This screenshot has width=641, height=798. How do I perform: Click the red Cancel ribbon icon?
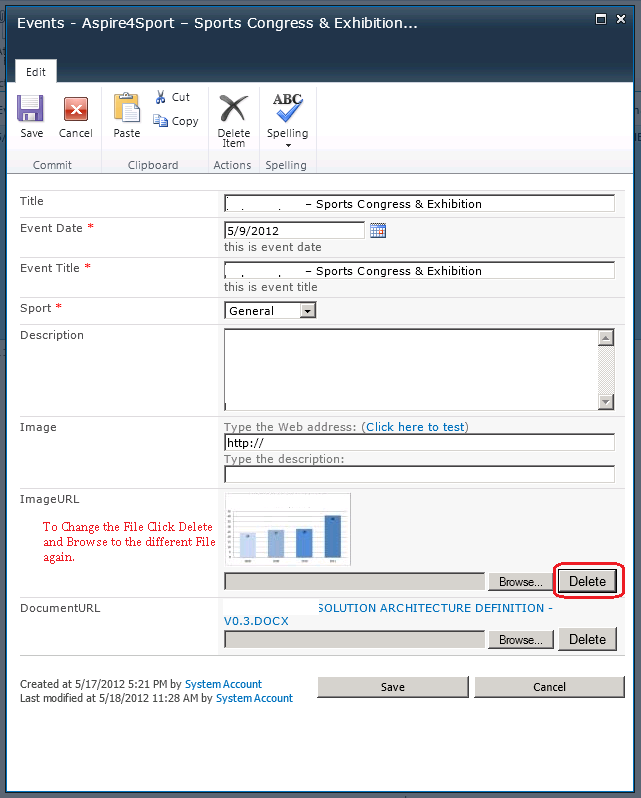tap(76, 109)
